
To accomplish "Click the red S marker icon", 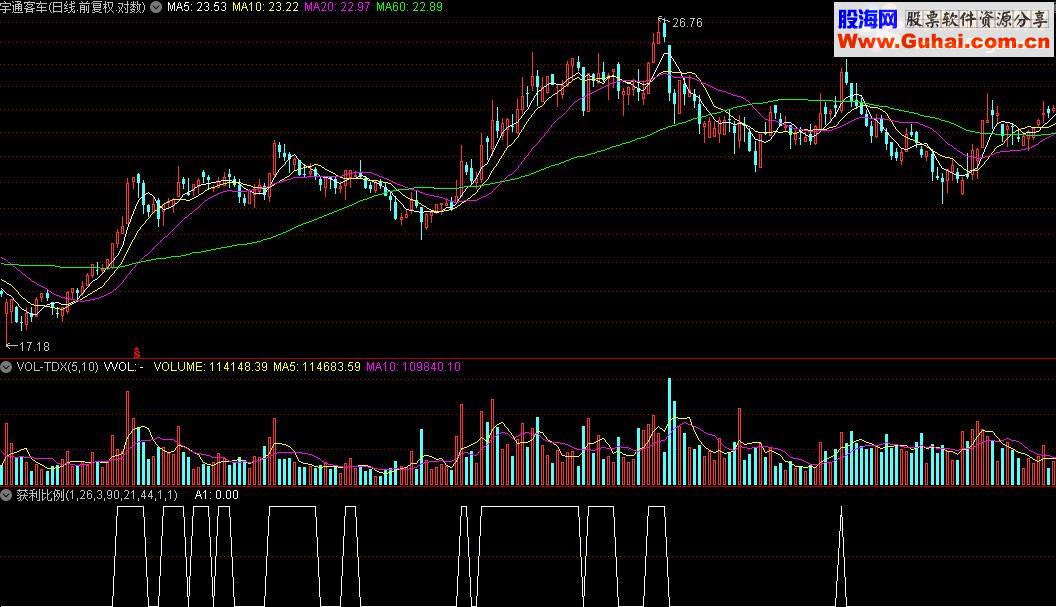I will pos(137,353).
